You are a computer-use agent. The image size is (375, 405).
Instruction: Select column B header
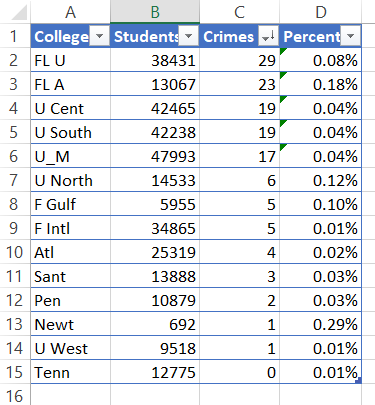(155, 12)
